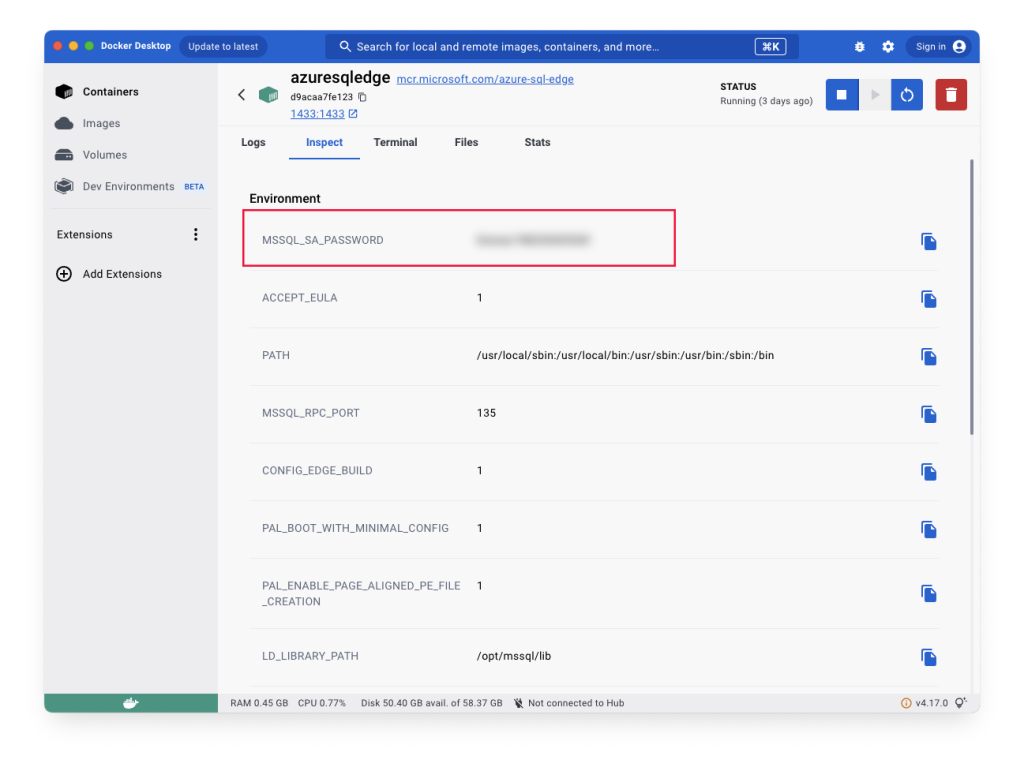Switch to the Logs tab
This screenshot has width=1024, height=771.
pyautogui.click(x=253, y=142)
